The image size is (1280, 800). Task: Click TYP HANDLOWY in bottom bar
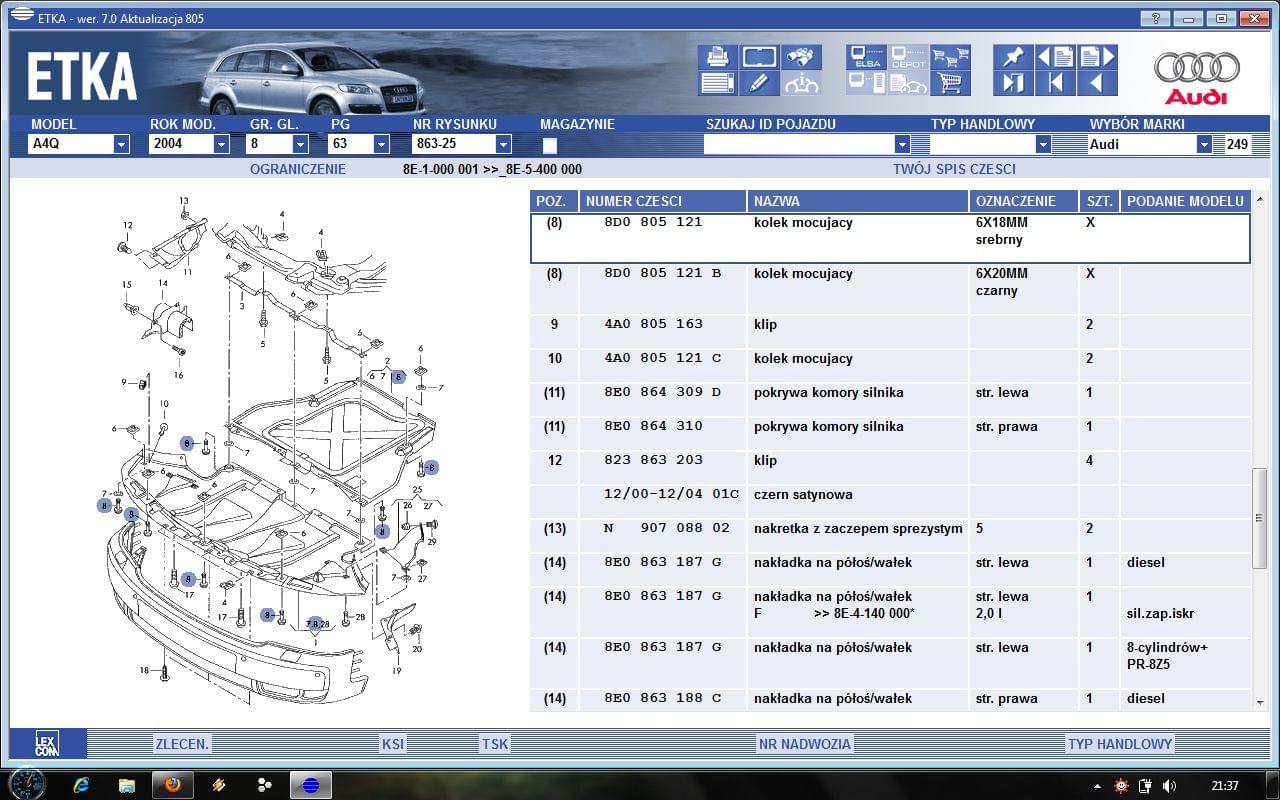click(1119, 744)
